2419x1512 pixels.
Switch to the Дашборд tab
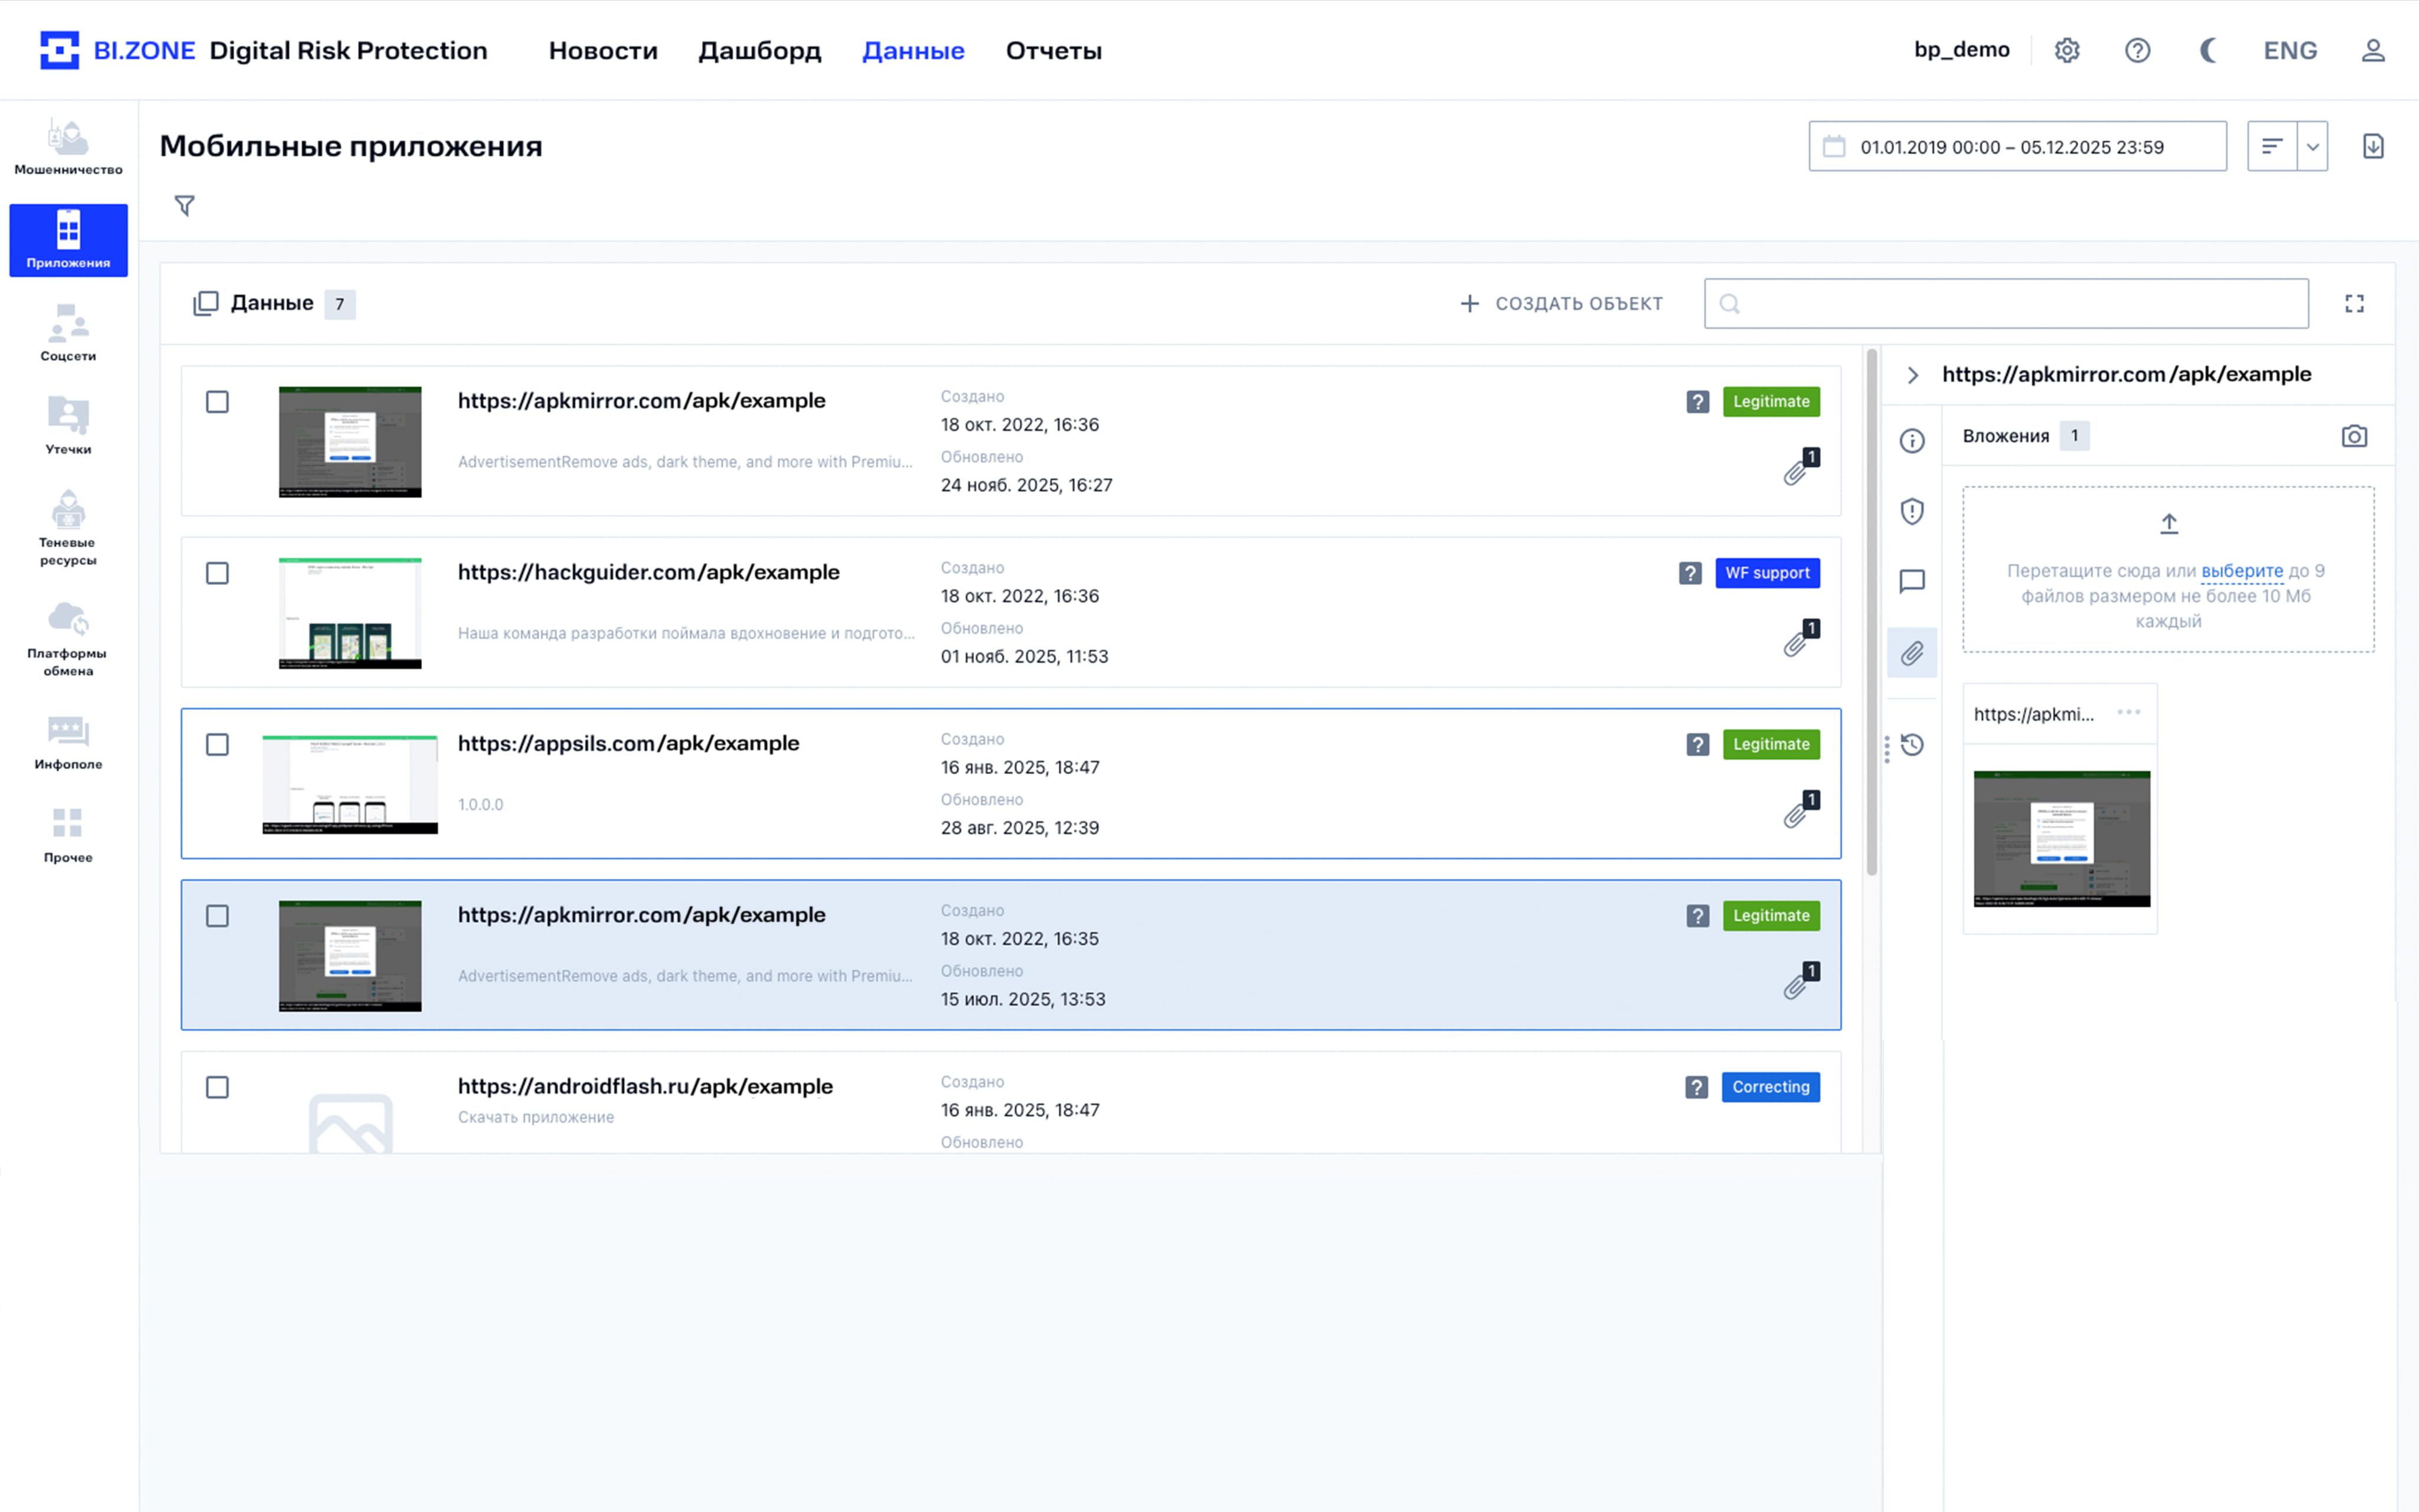pyautogui.click(x=759, y=51)
